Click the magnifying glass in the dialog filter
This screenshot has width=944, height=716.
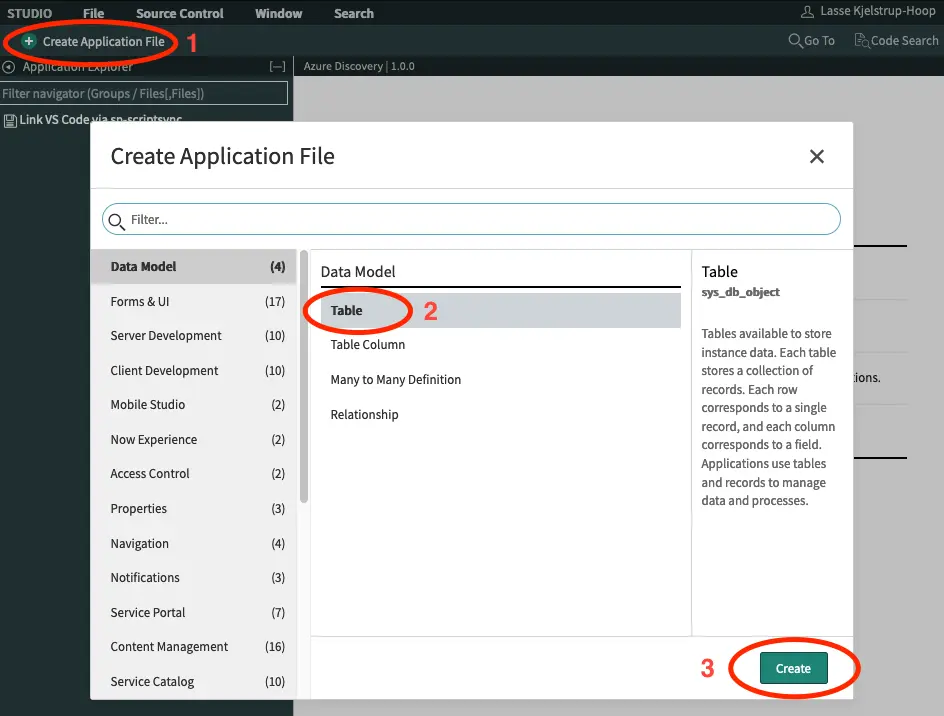tap(117, 219)
